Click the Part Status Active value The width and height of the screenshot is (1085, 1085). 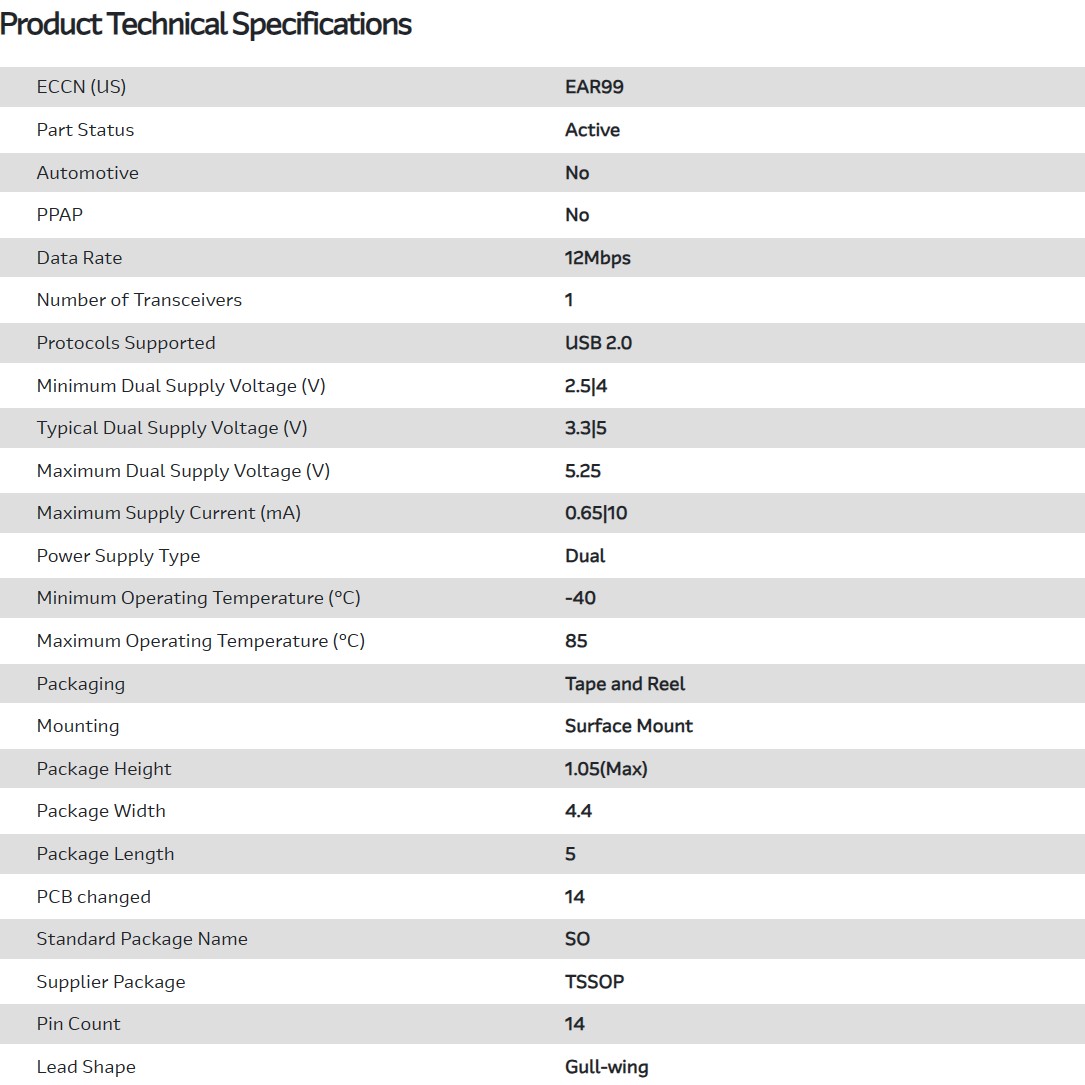tap(592, 130)
